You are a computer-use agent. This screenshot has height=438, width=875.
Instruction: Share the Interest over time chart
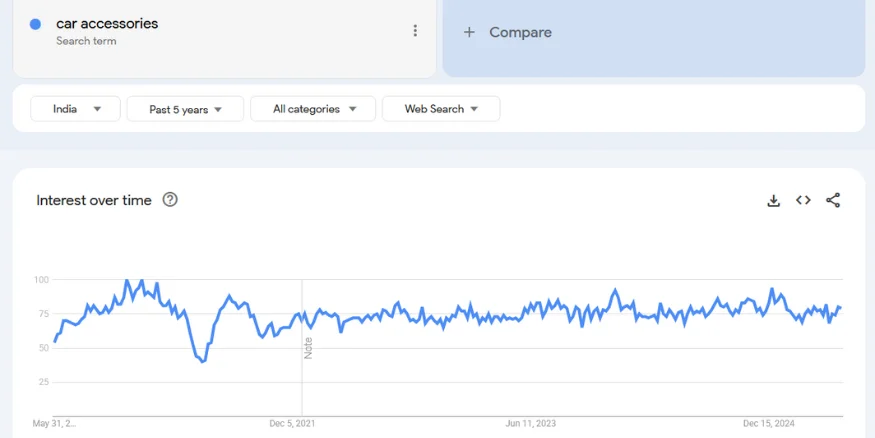pyautogui.click(x=833, y=200)
